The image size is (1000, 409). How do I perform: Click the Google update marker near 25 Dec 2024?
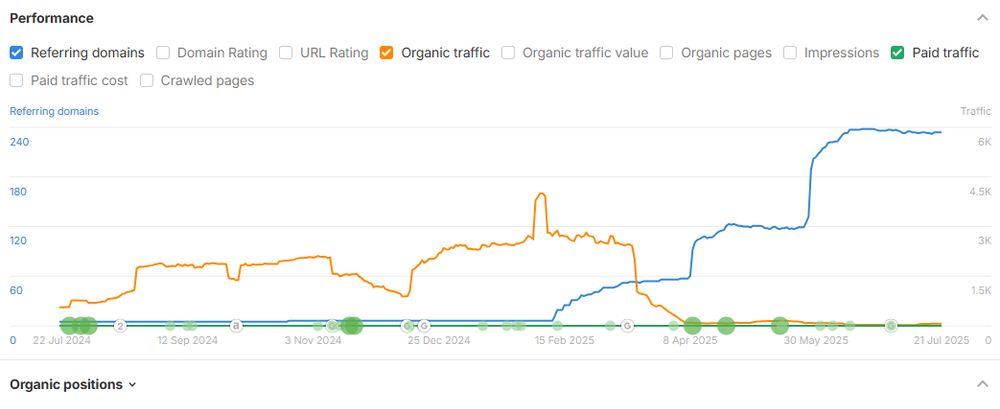click(423, 326)
